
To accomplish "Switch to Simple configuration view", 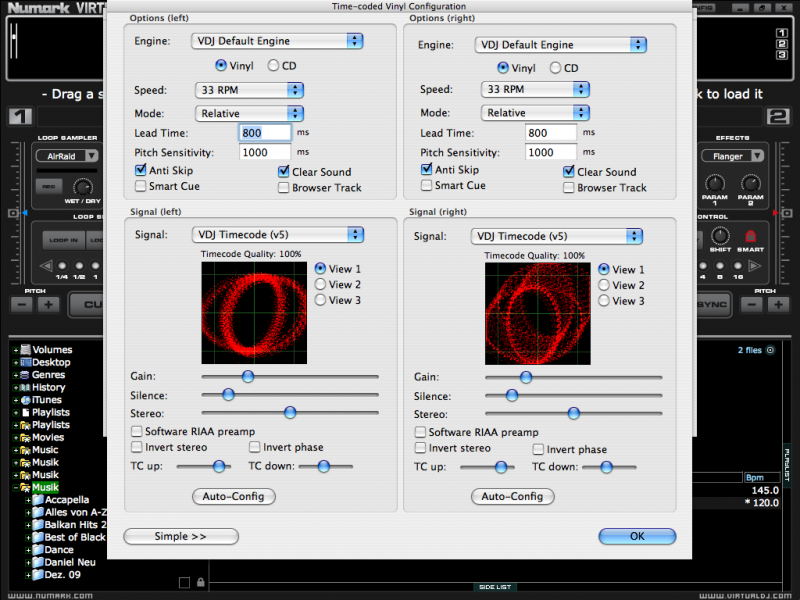I will 181,536.
